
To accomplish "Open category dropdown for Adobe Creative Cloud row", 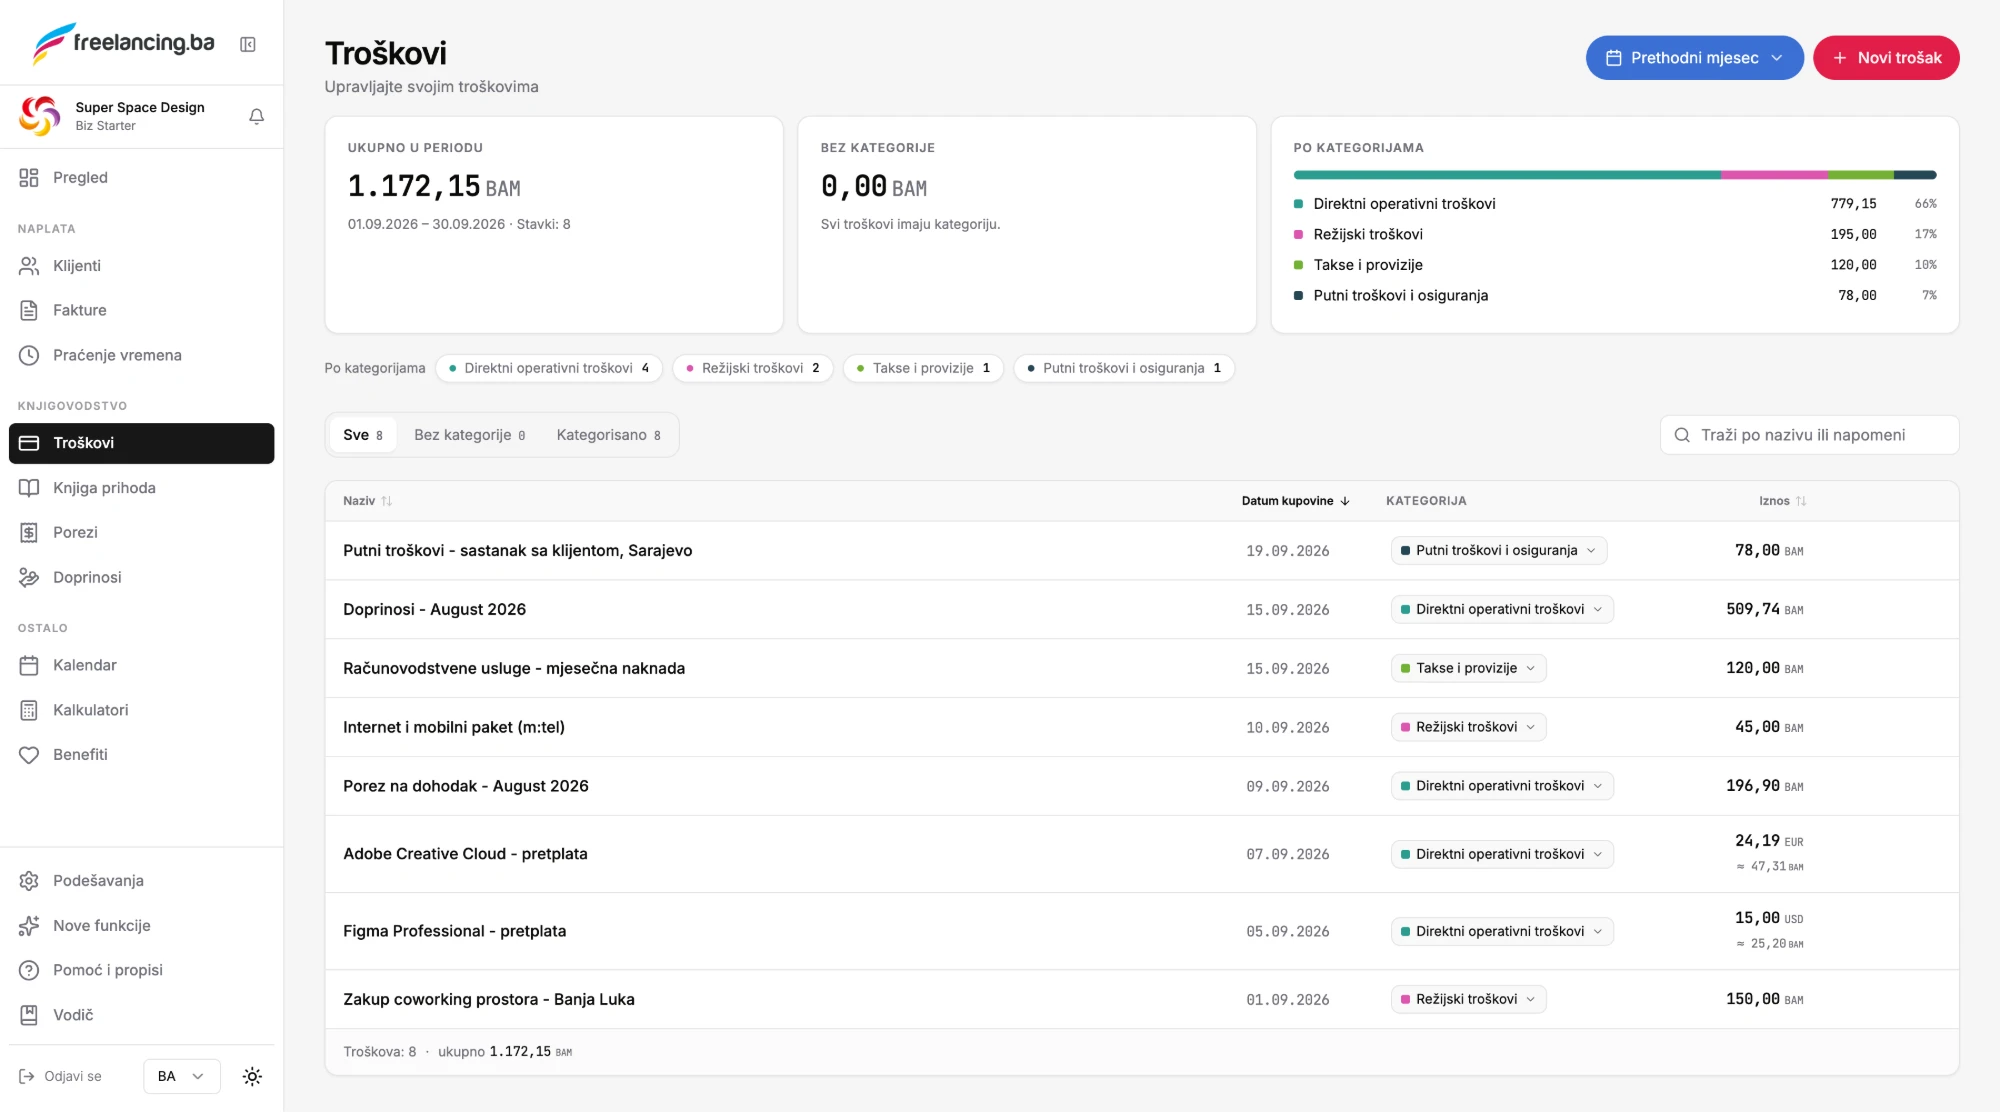I will pyautogui.click(x=1502, y=854).
